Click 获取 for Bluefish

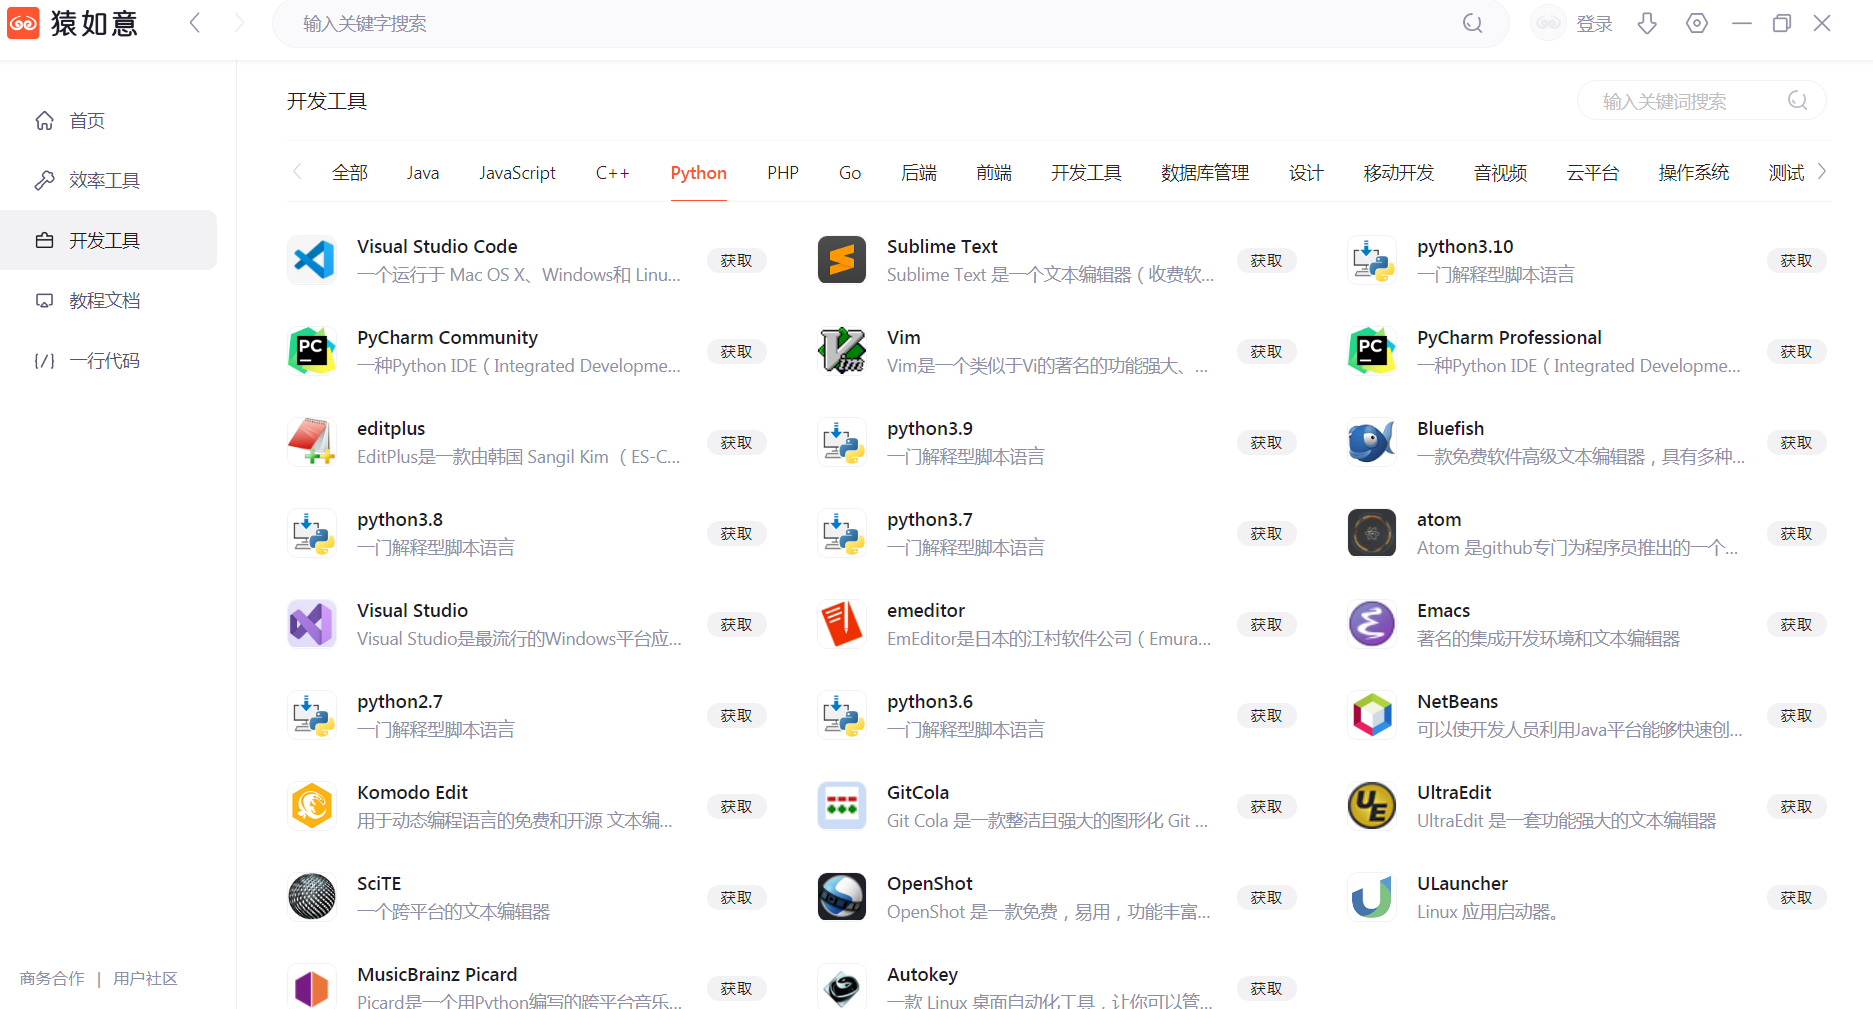[1797, 443]
